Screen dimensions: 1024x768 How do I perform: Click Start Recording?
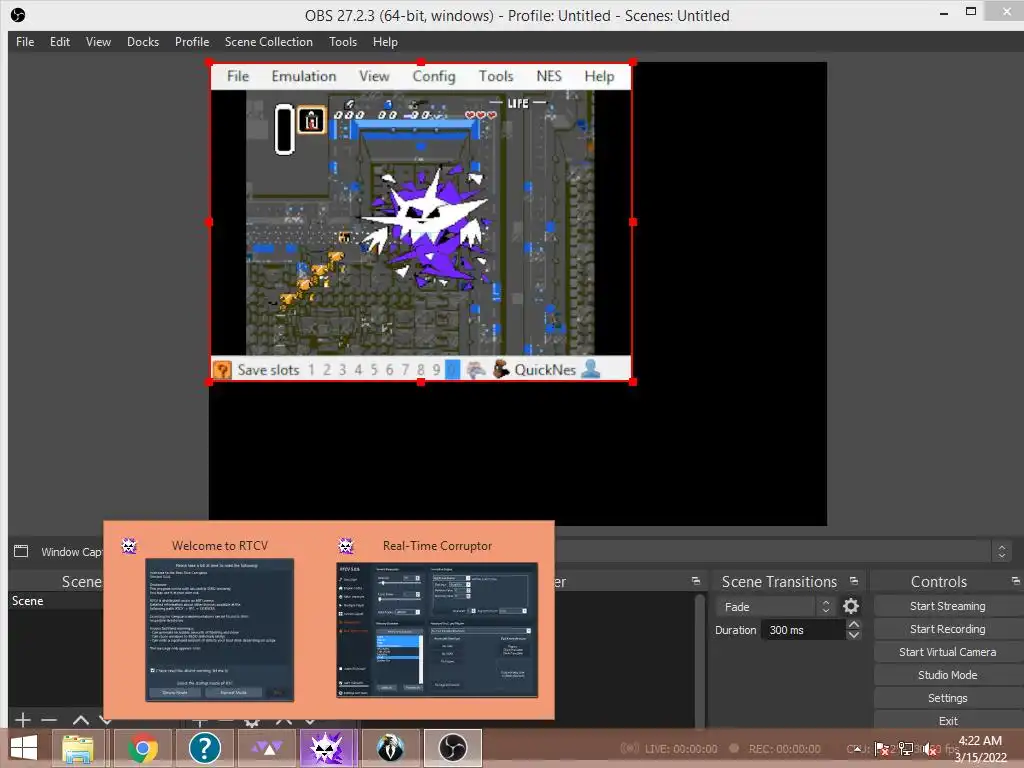tap(947, 628)
